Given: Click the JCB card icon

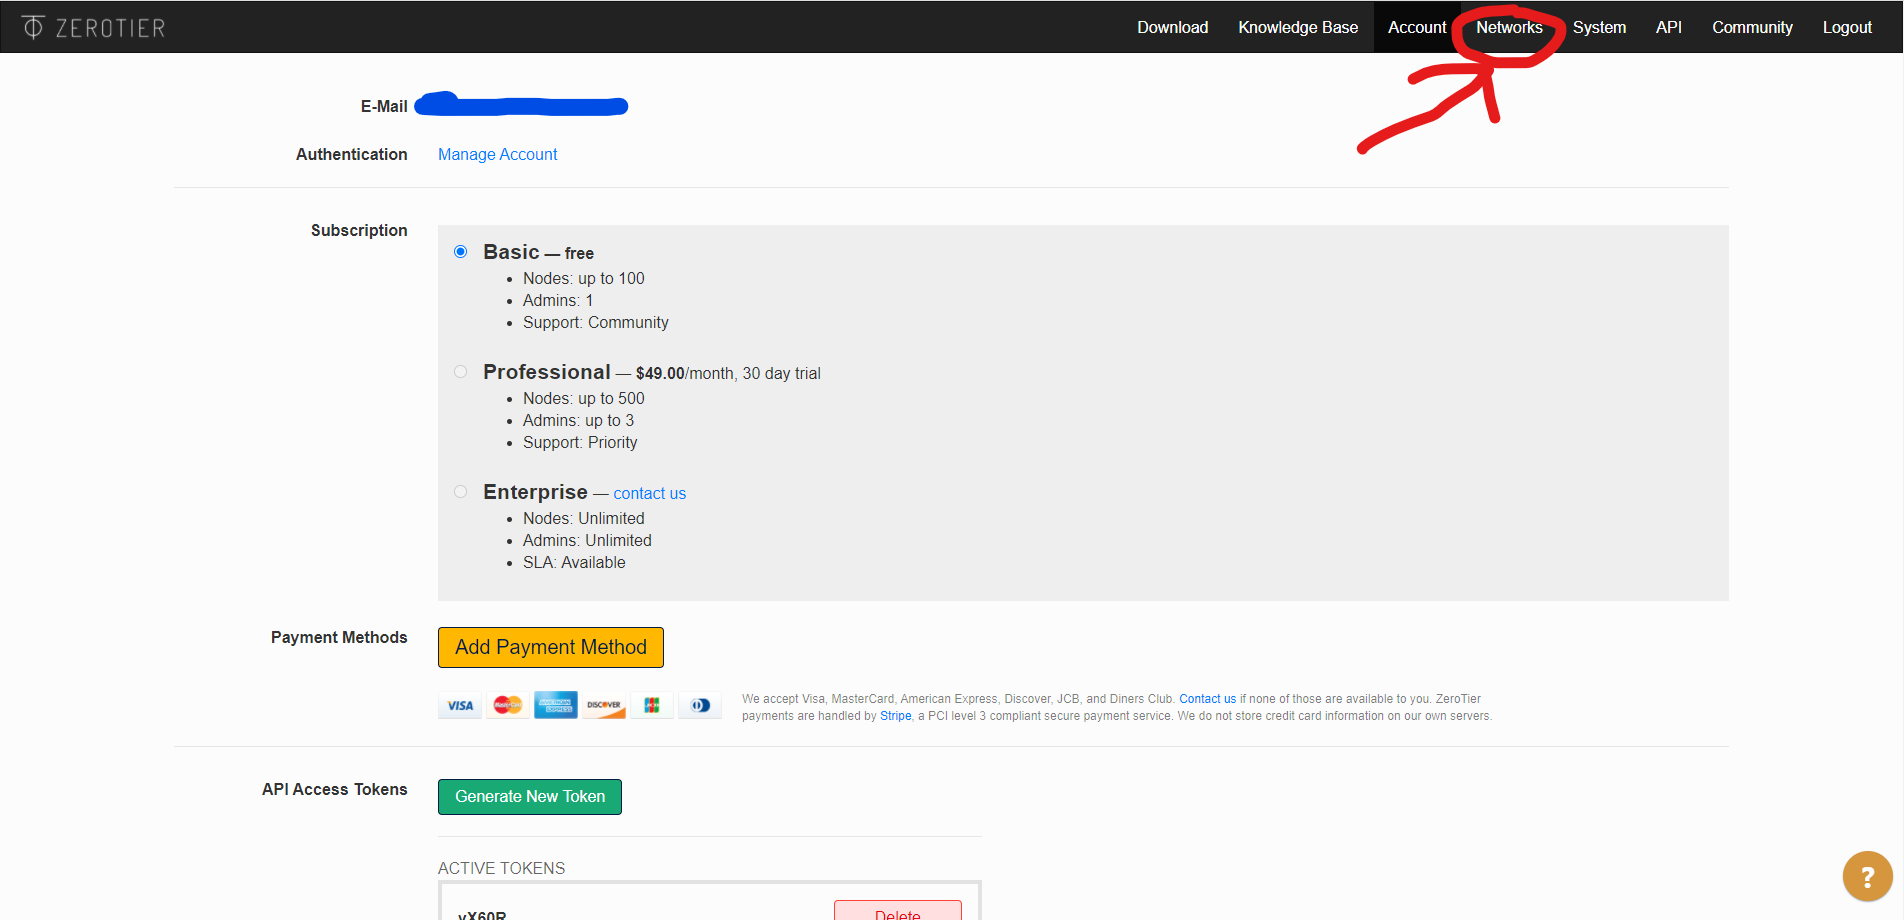Looking at the screenshot, I should 652,705.
